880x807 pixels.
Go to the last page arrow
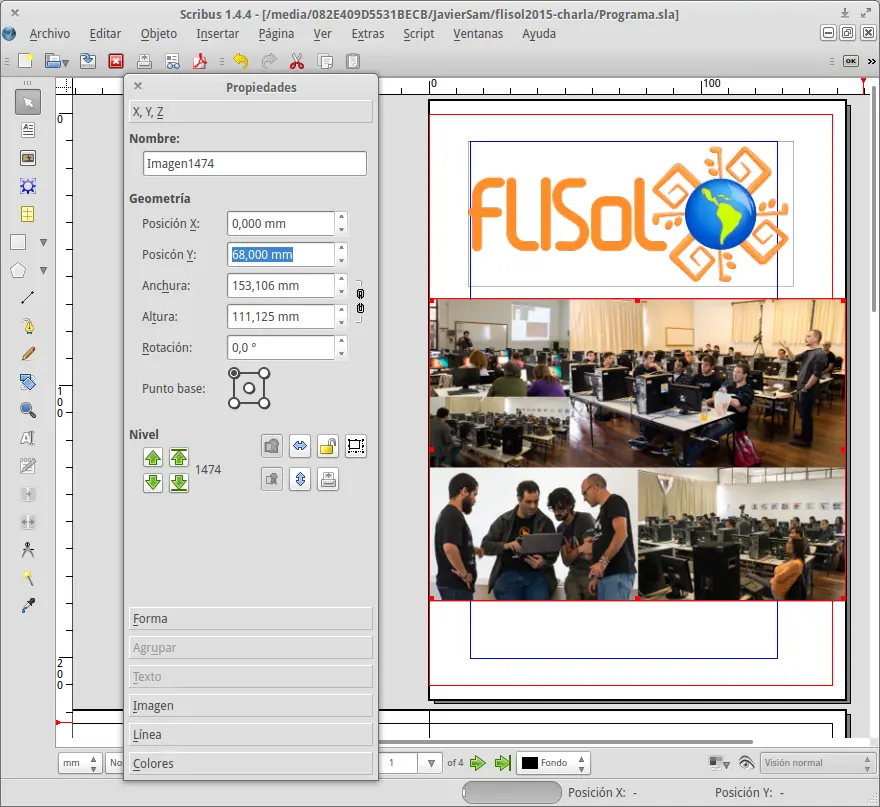503,763
